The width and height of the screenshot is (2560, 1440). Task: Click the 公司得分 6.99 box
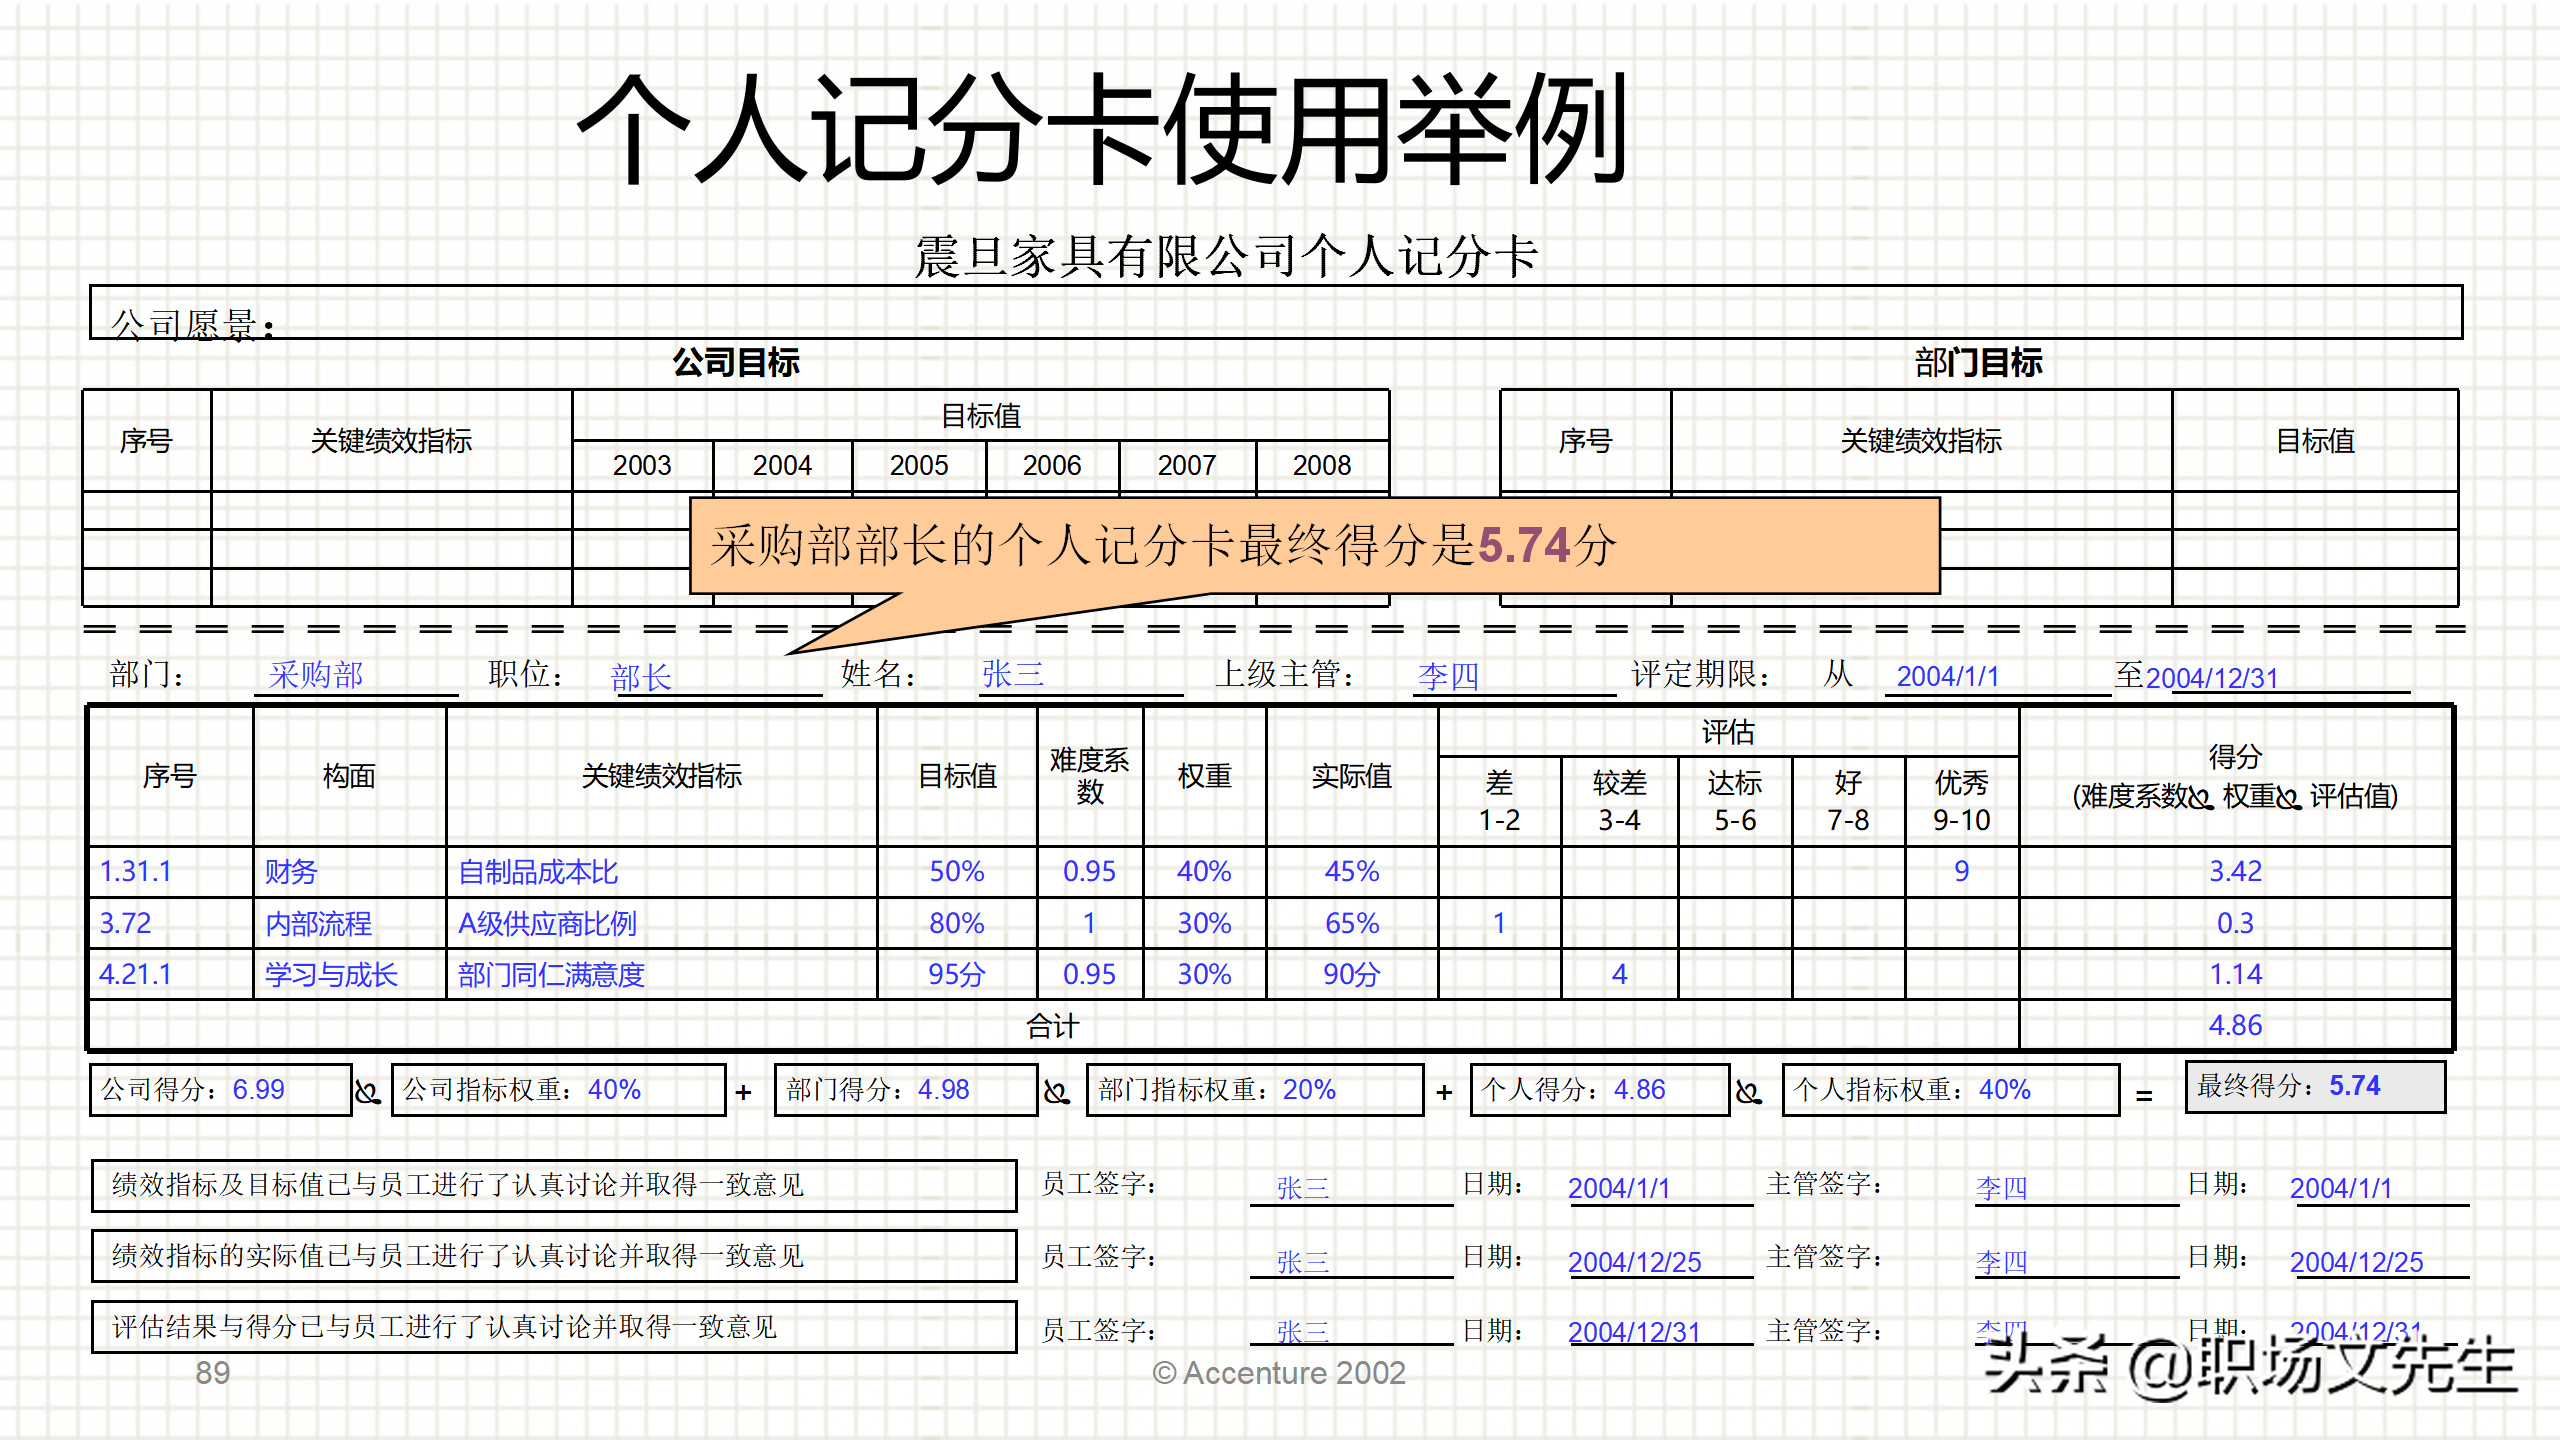(220, 1090)
